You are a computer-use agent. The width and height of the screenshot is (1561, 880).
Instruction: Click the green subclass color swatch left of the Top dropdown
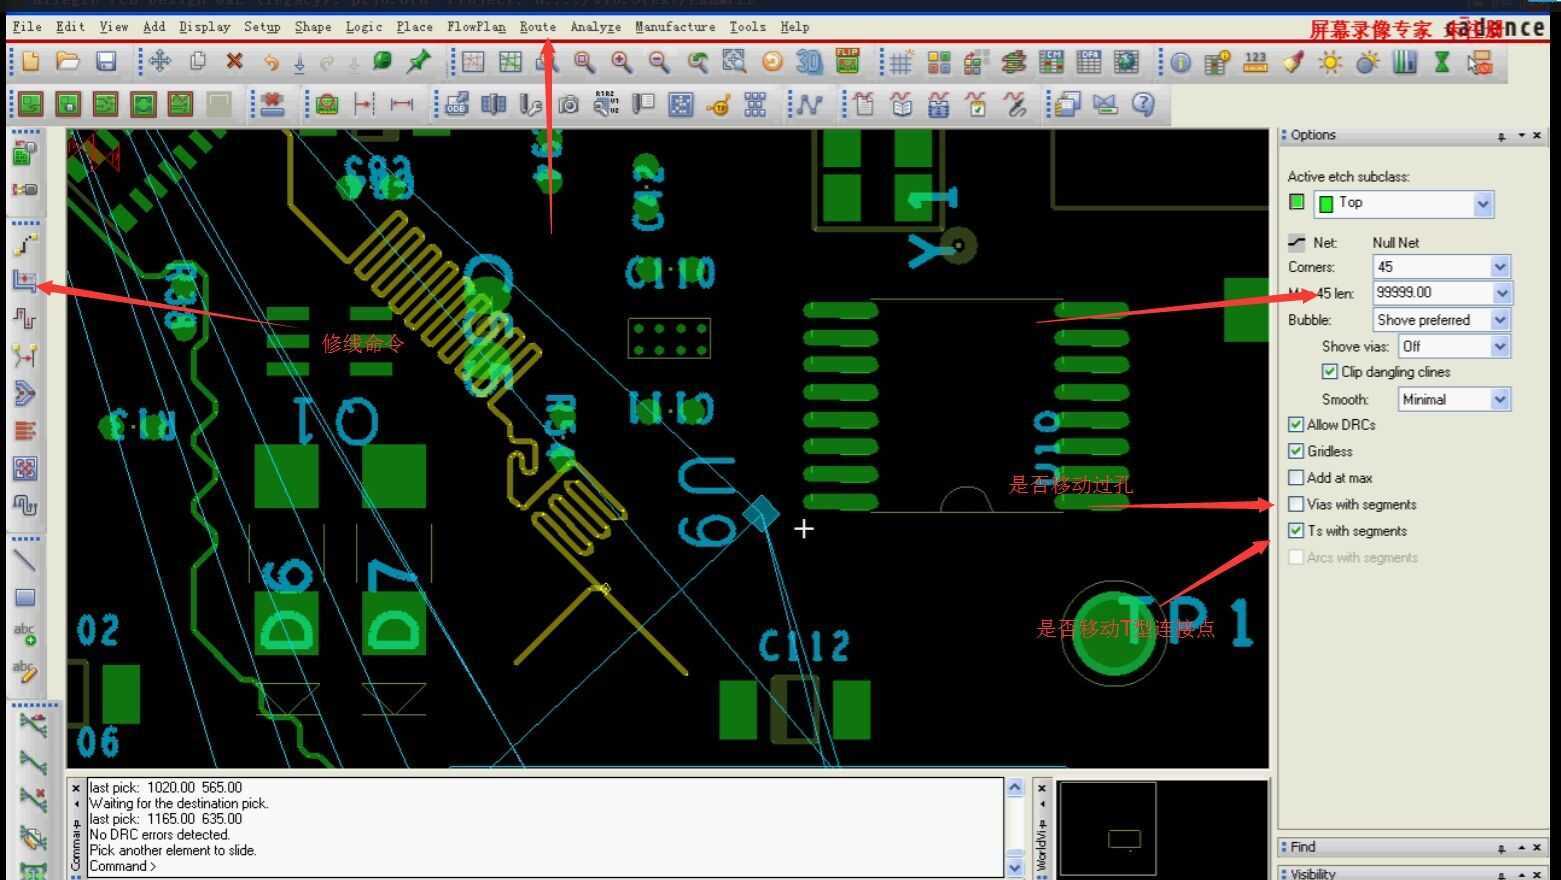tap(1297, 202)
